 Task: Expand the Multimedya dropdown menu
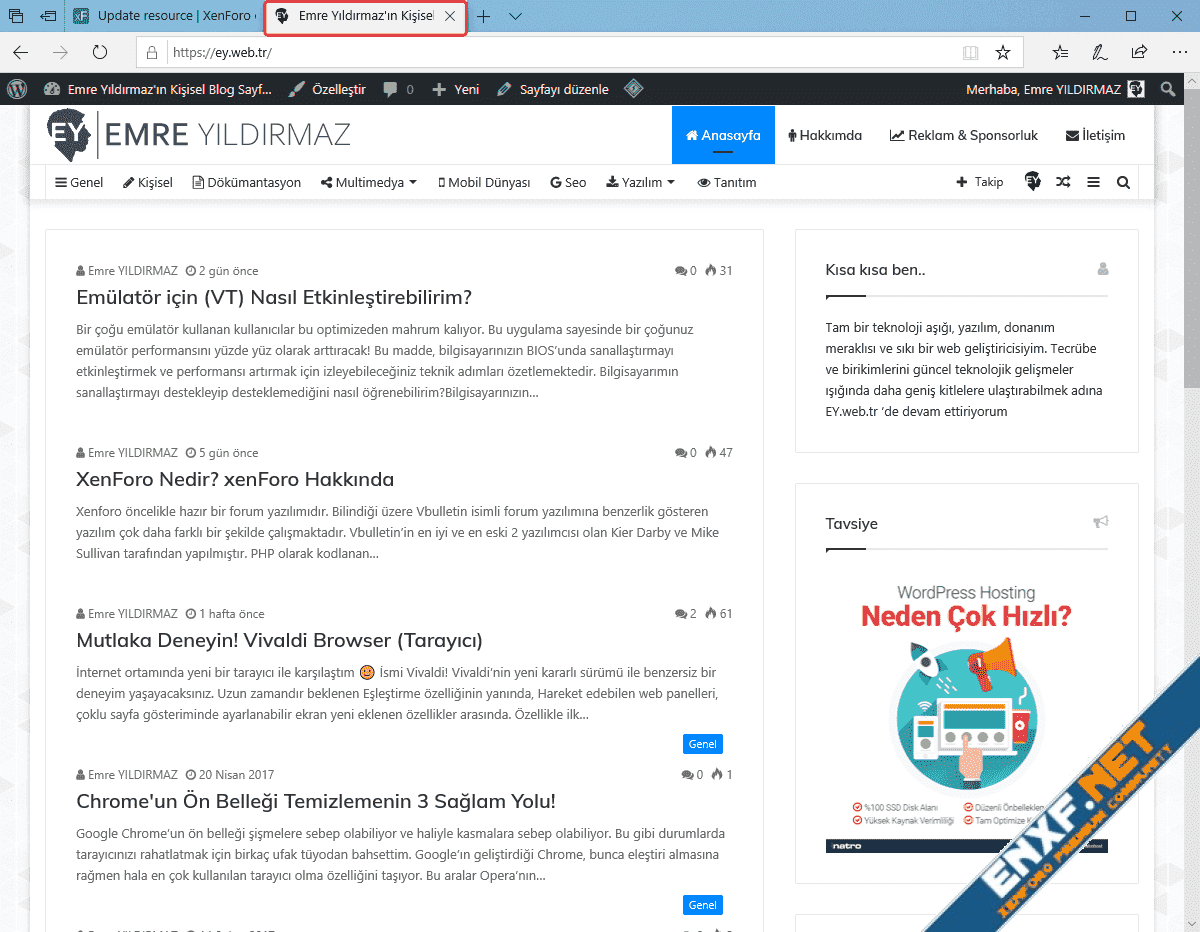pos(368,182)
